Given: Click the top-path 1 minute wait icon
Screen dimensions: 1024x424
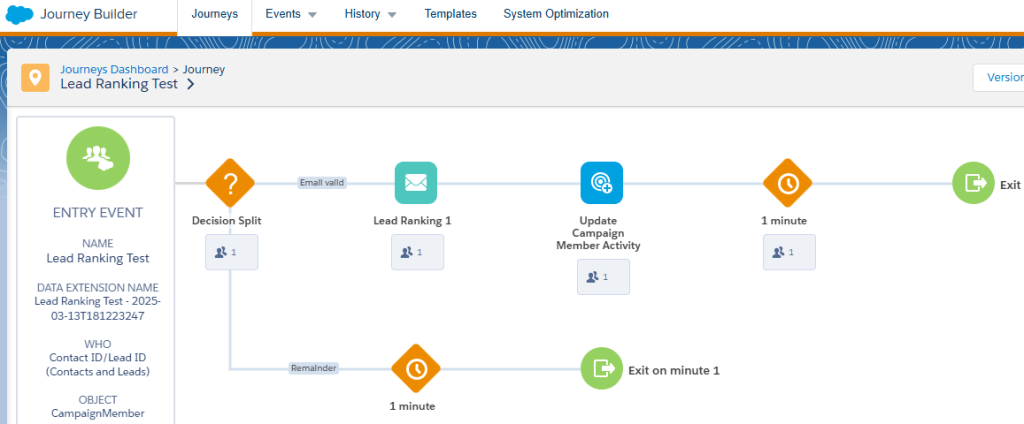Looking at the screenshot, I should click(788, 183).
